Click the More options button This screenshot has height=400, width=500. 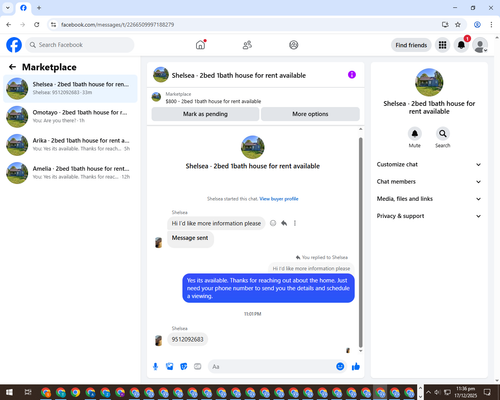tap(310, 114)
